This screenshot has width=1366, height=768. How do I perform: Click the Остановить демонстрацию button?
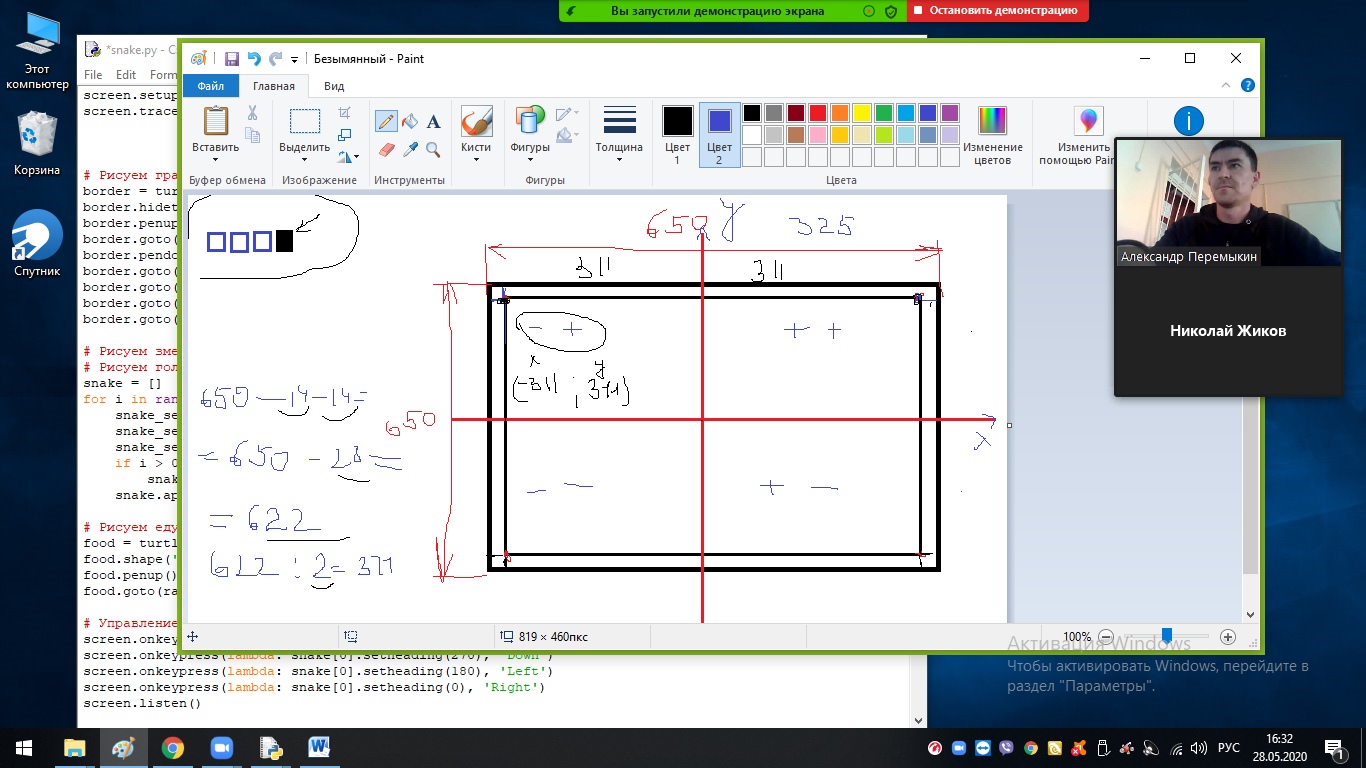(996, 11)
